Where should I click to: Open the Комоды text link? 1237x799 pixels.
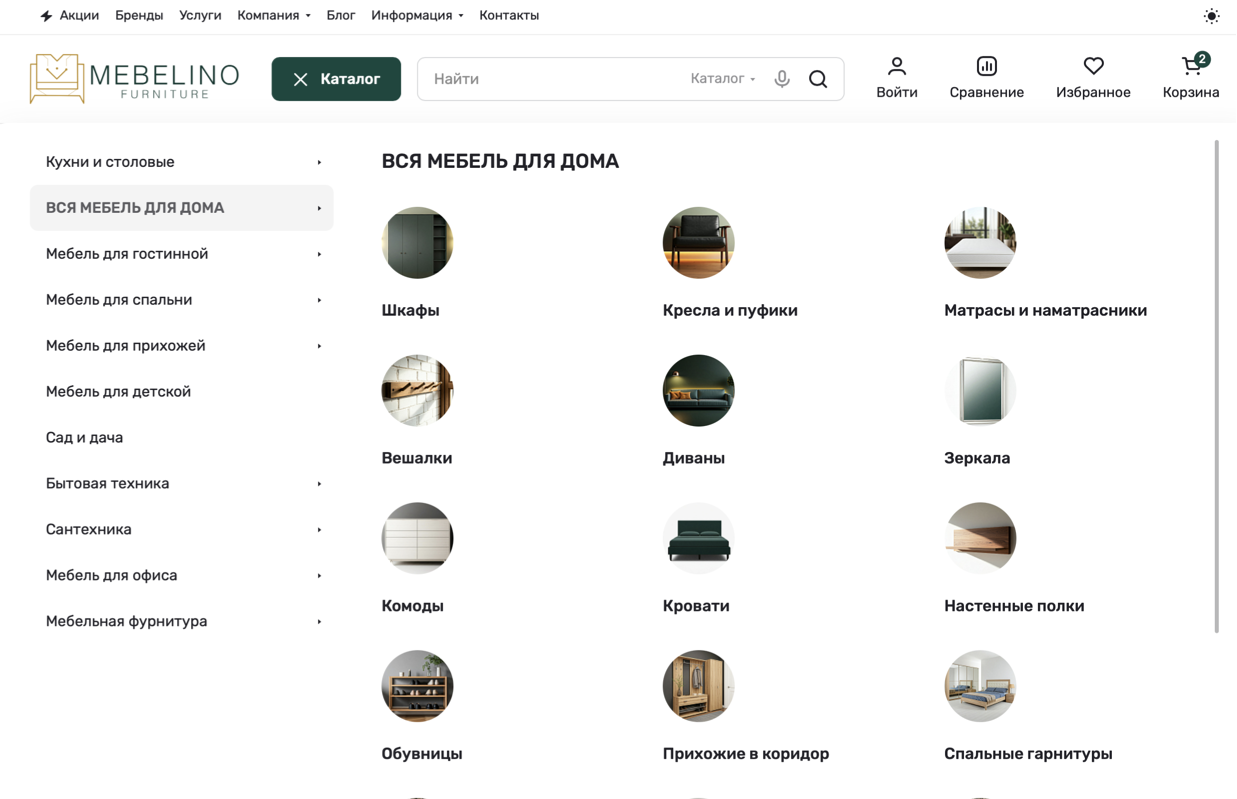pyautogui.click(x=412, y=607)
